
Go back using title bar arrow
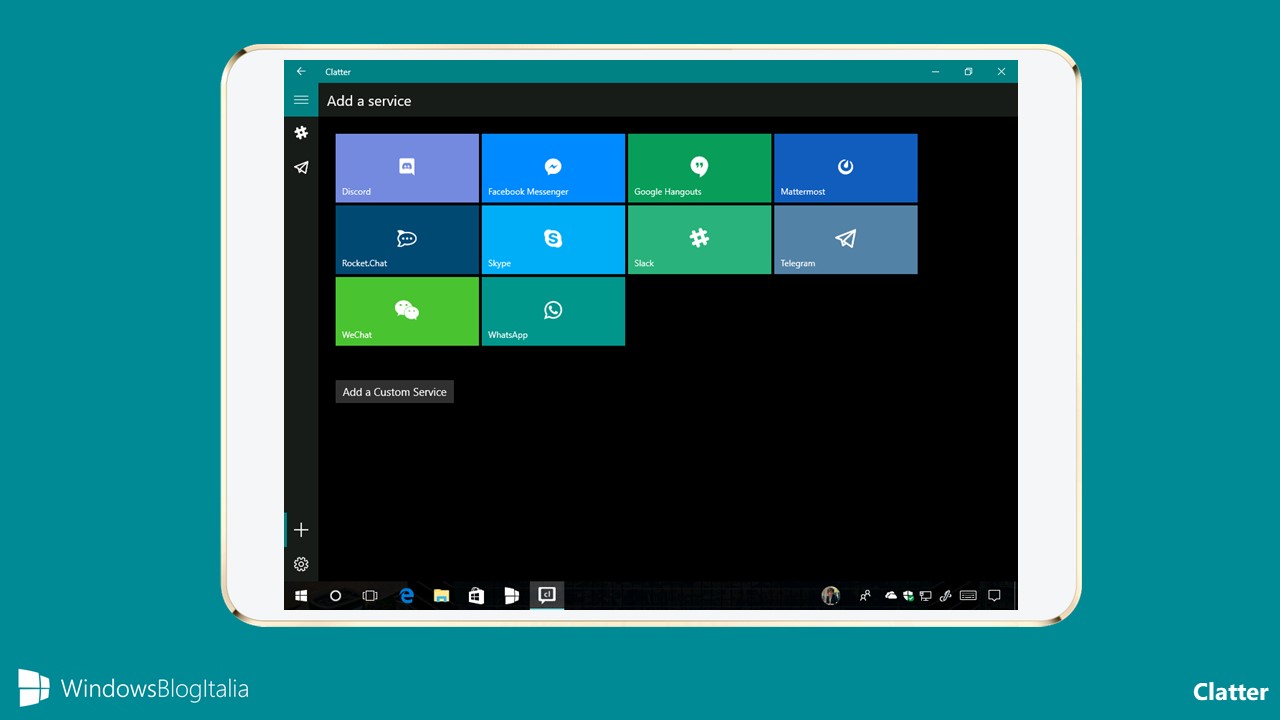coord(301,72)
